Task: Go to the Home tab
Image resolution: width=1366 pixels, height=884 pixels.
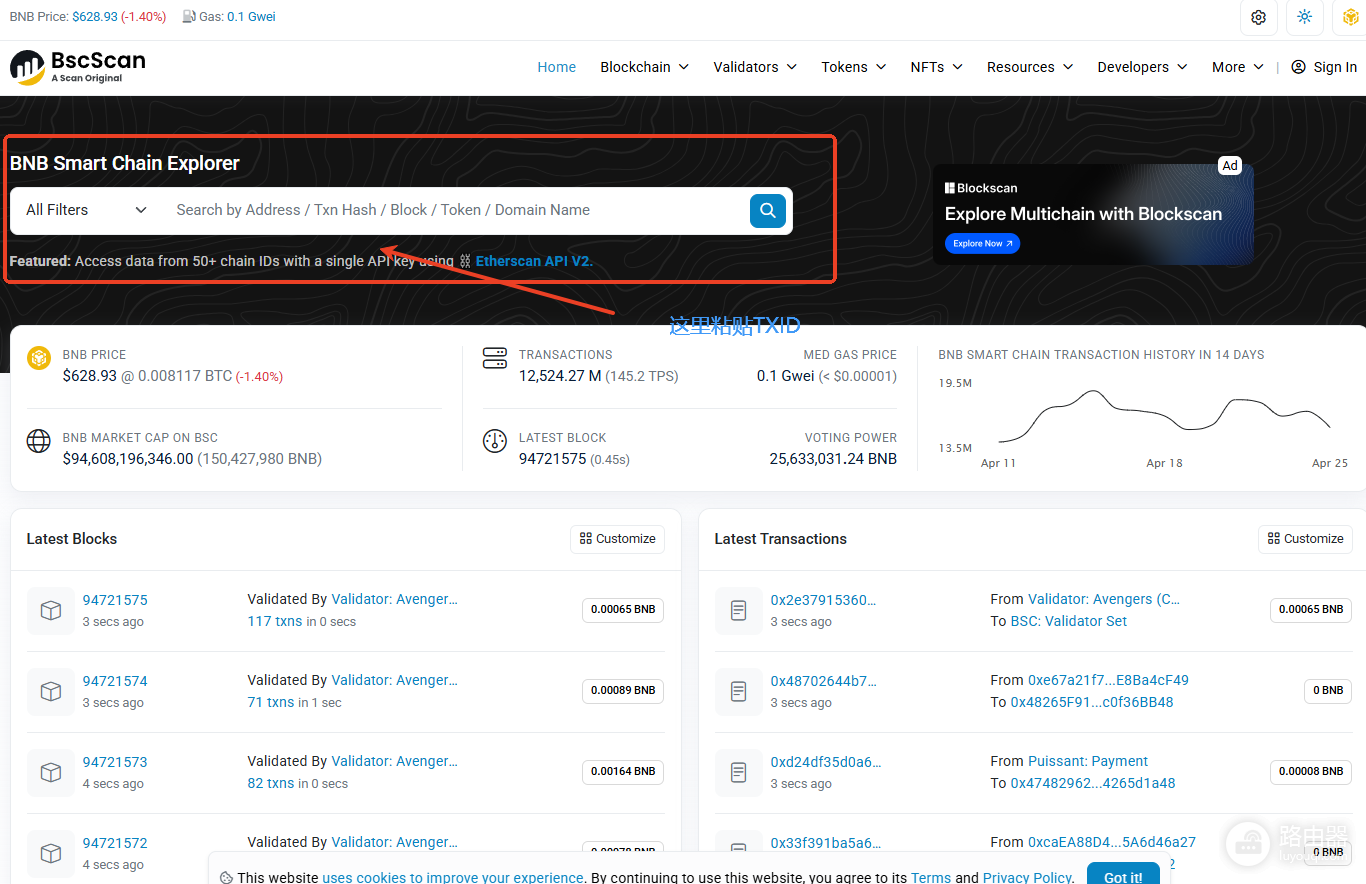Action: click(557, 67)
